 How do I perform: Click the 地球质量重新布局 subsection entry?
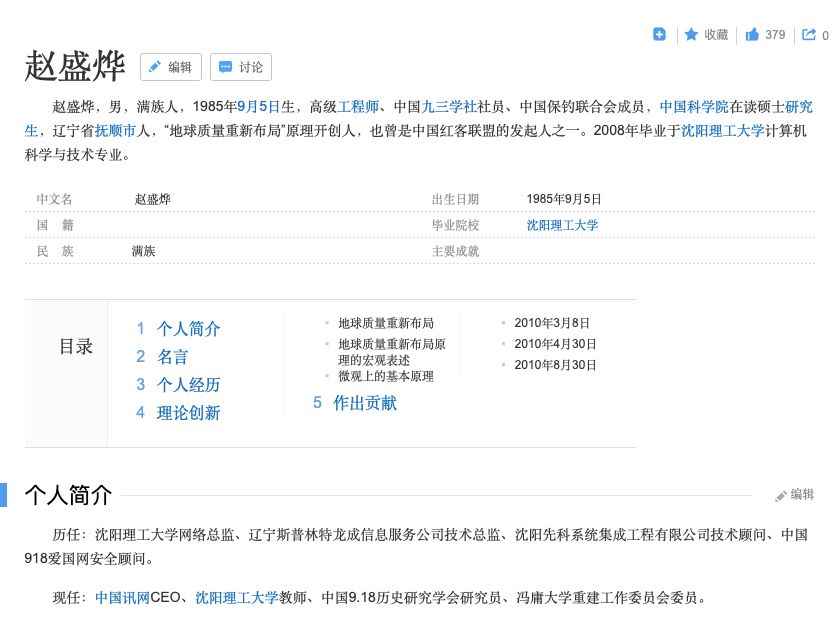pos(386,324)
